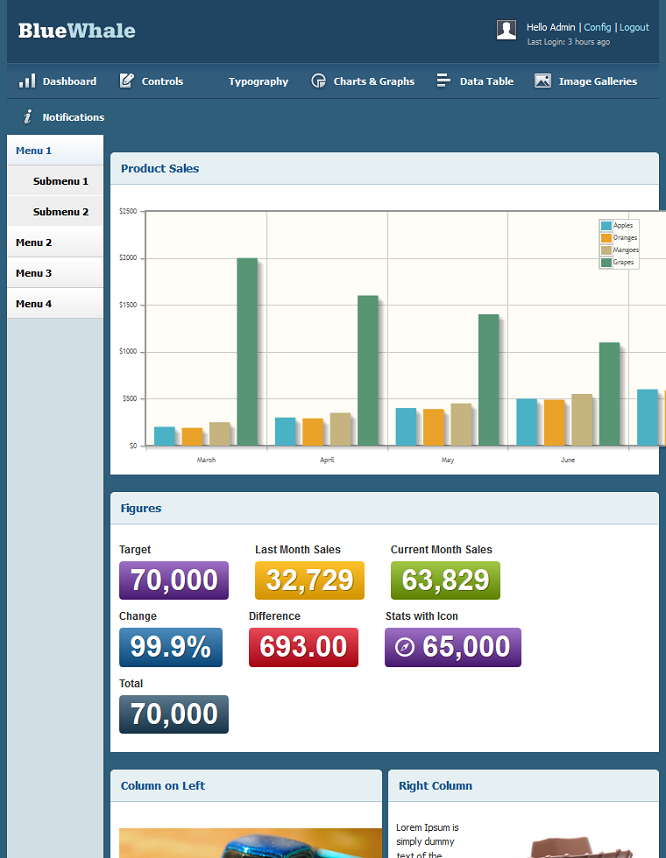
Task: Open the Typography navigation item
Action: coord(258,81)
